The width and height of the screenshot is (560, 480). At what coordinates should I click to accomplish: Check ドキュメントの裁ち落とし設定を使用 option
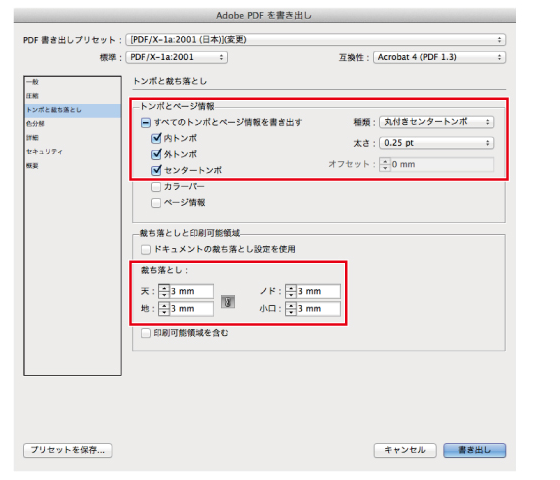pos(146,249)
